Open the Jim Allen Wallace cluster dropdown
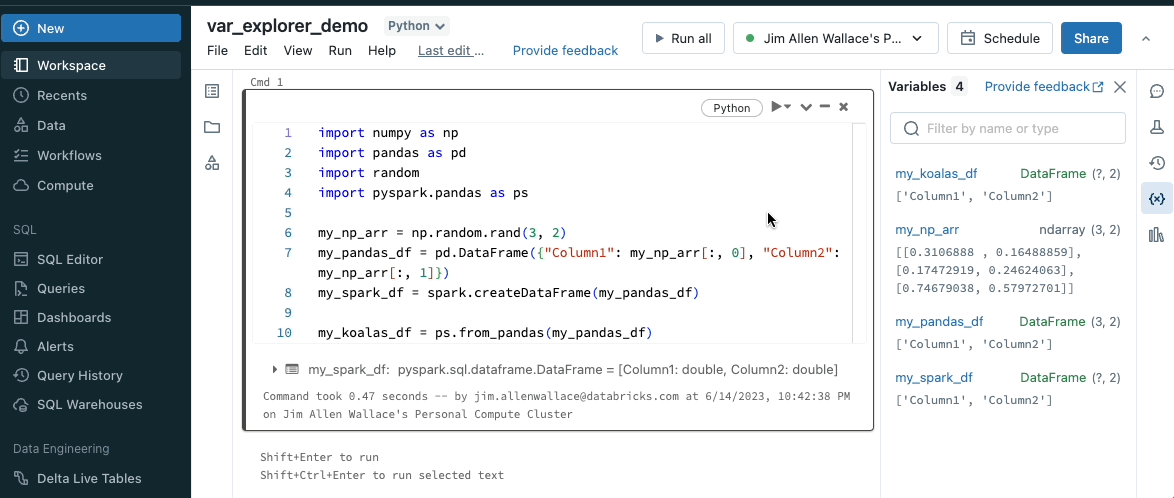This screenshot has height=498, width=1174. pos(835,38)
